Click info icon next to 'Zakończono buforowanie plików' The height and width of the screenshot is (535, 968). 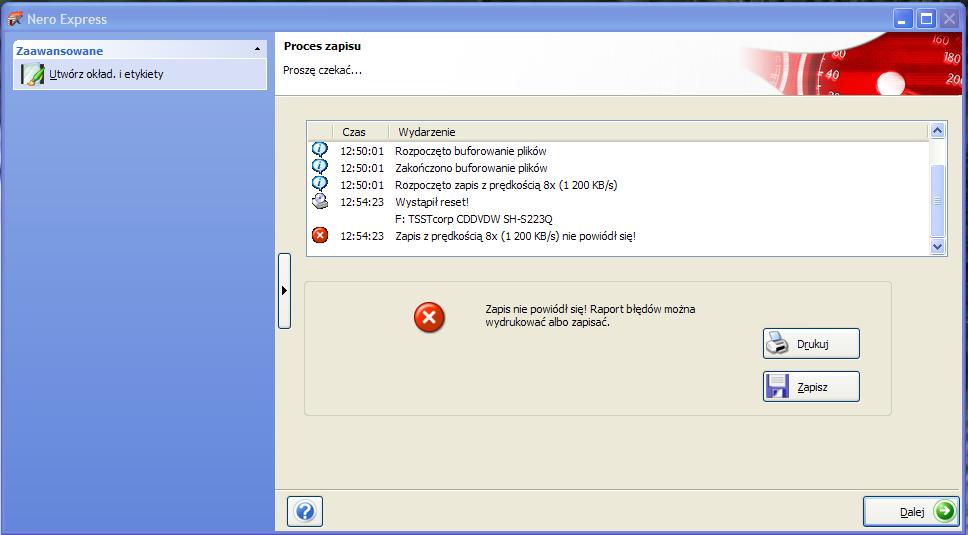pos(320,167)
